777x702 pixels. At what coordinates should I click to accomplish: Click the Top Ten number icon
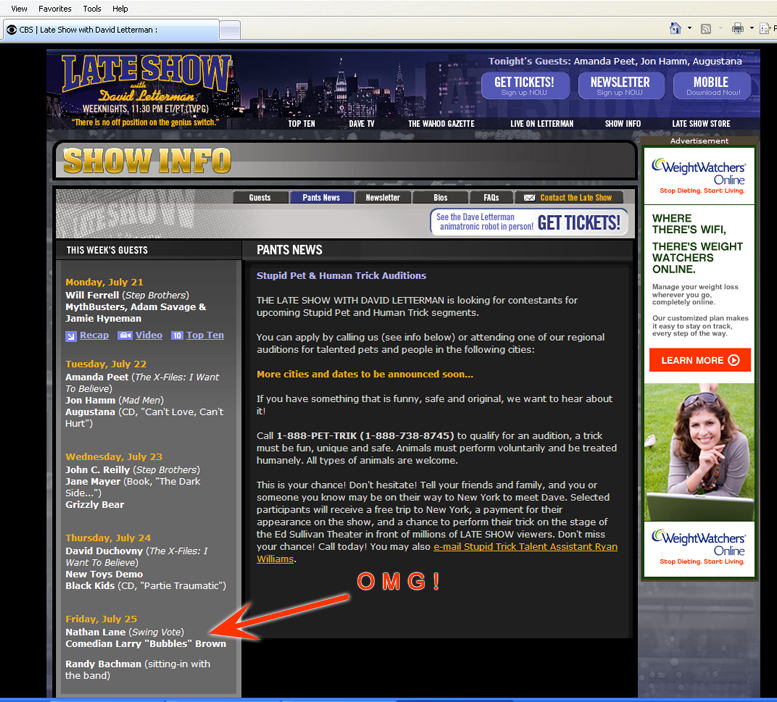[177, 336]
